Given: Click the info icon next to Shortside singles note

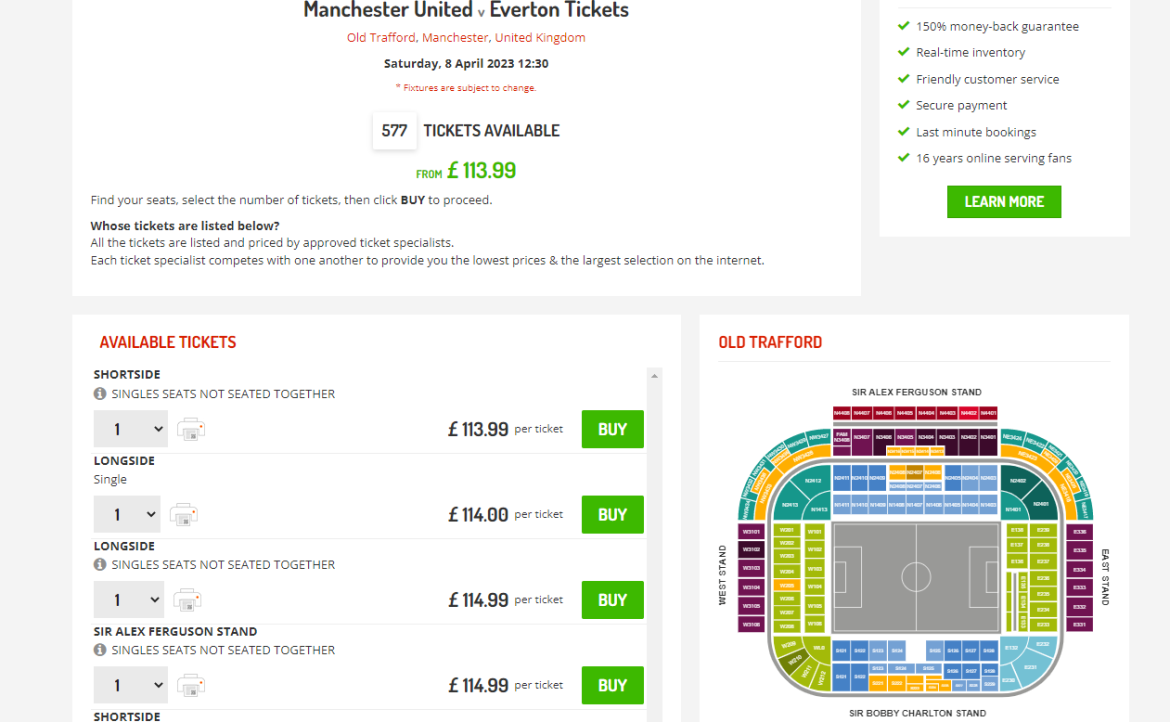Looking at the screenshot, I should tap(99, 393).
